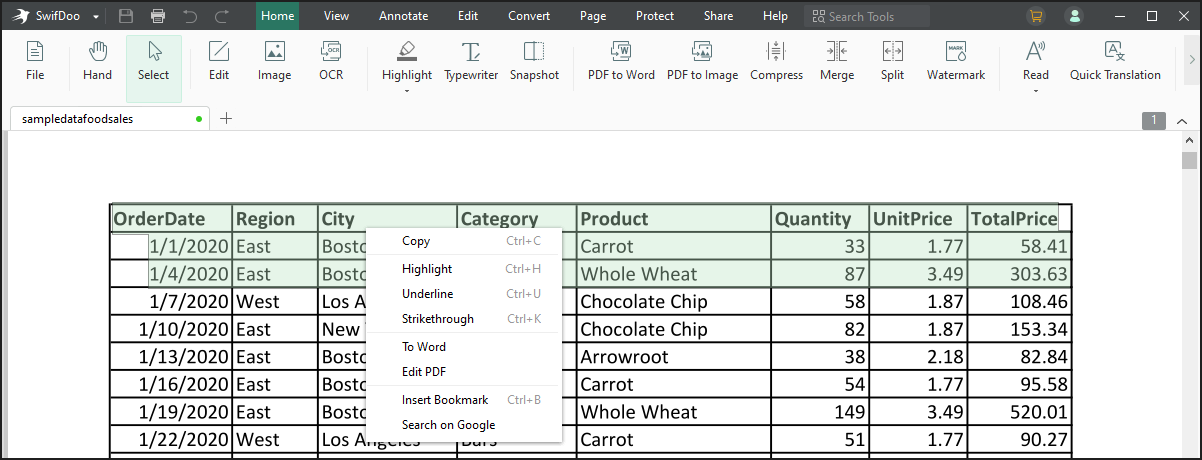Open the File tool
This screenshot has width=1202, height=460.
[x=35, y=62]
